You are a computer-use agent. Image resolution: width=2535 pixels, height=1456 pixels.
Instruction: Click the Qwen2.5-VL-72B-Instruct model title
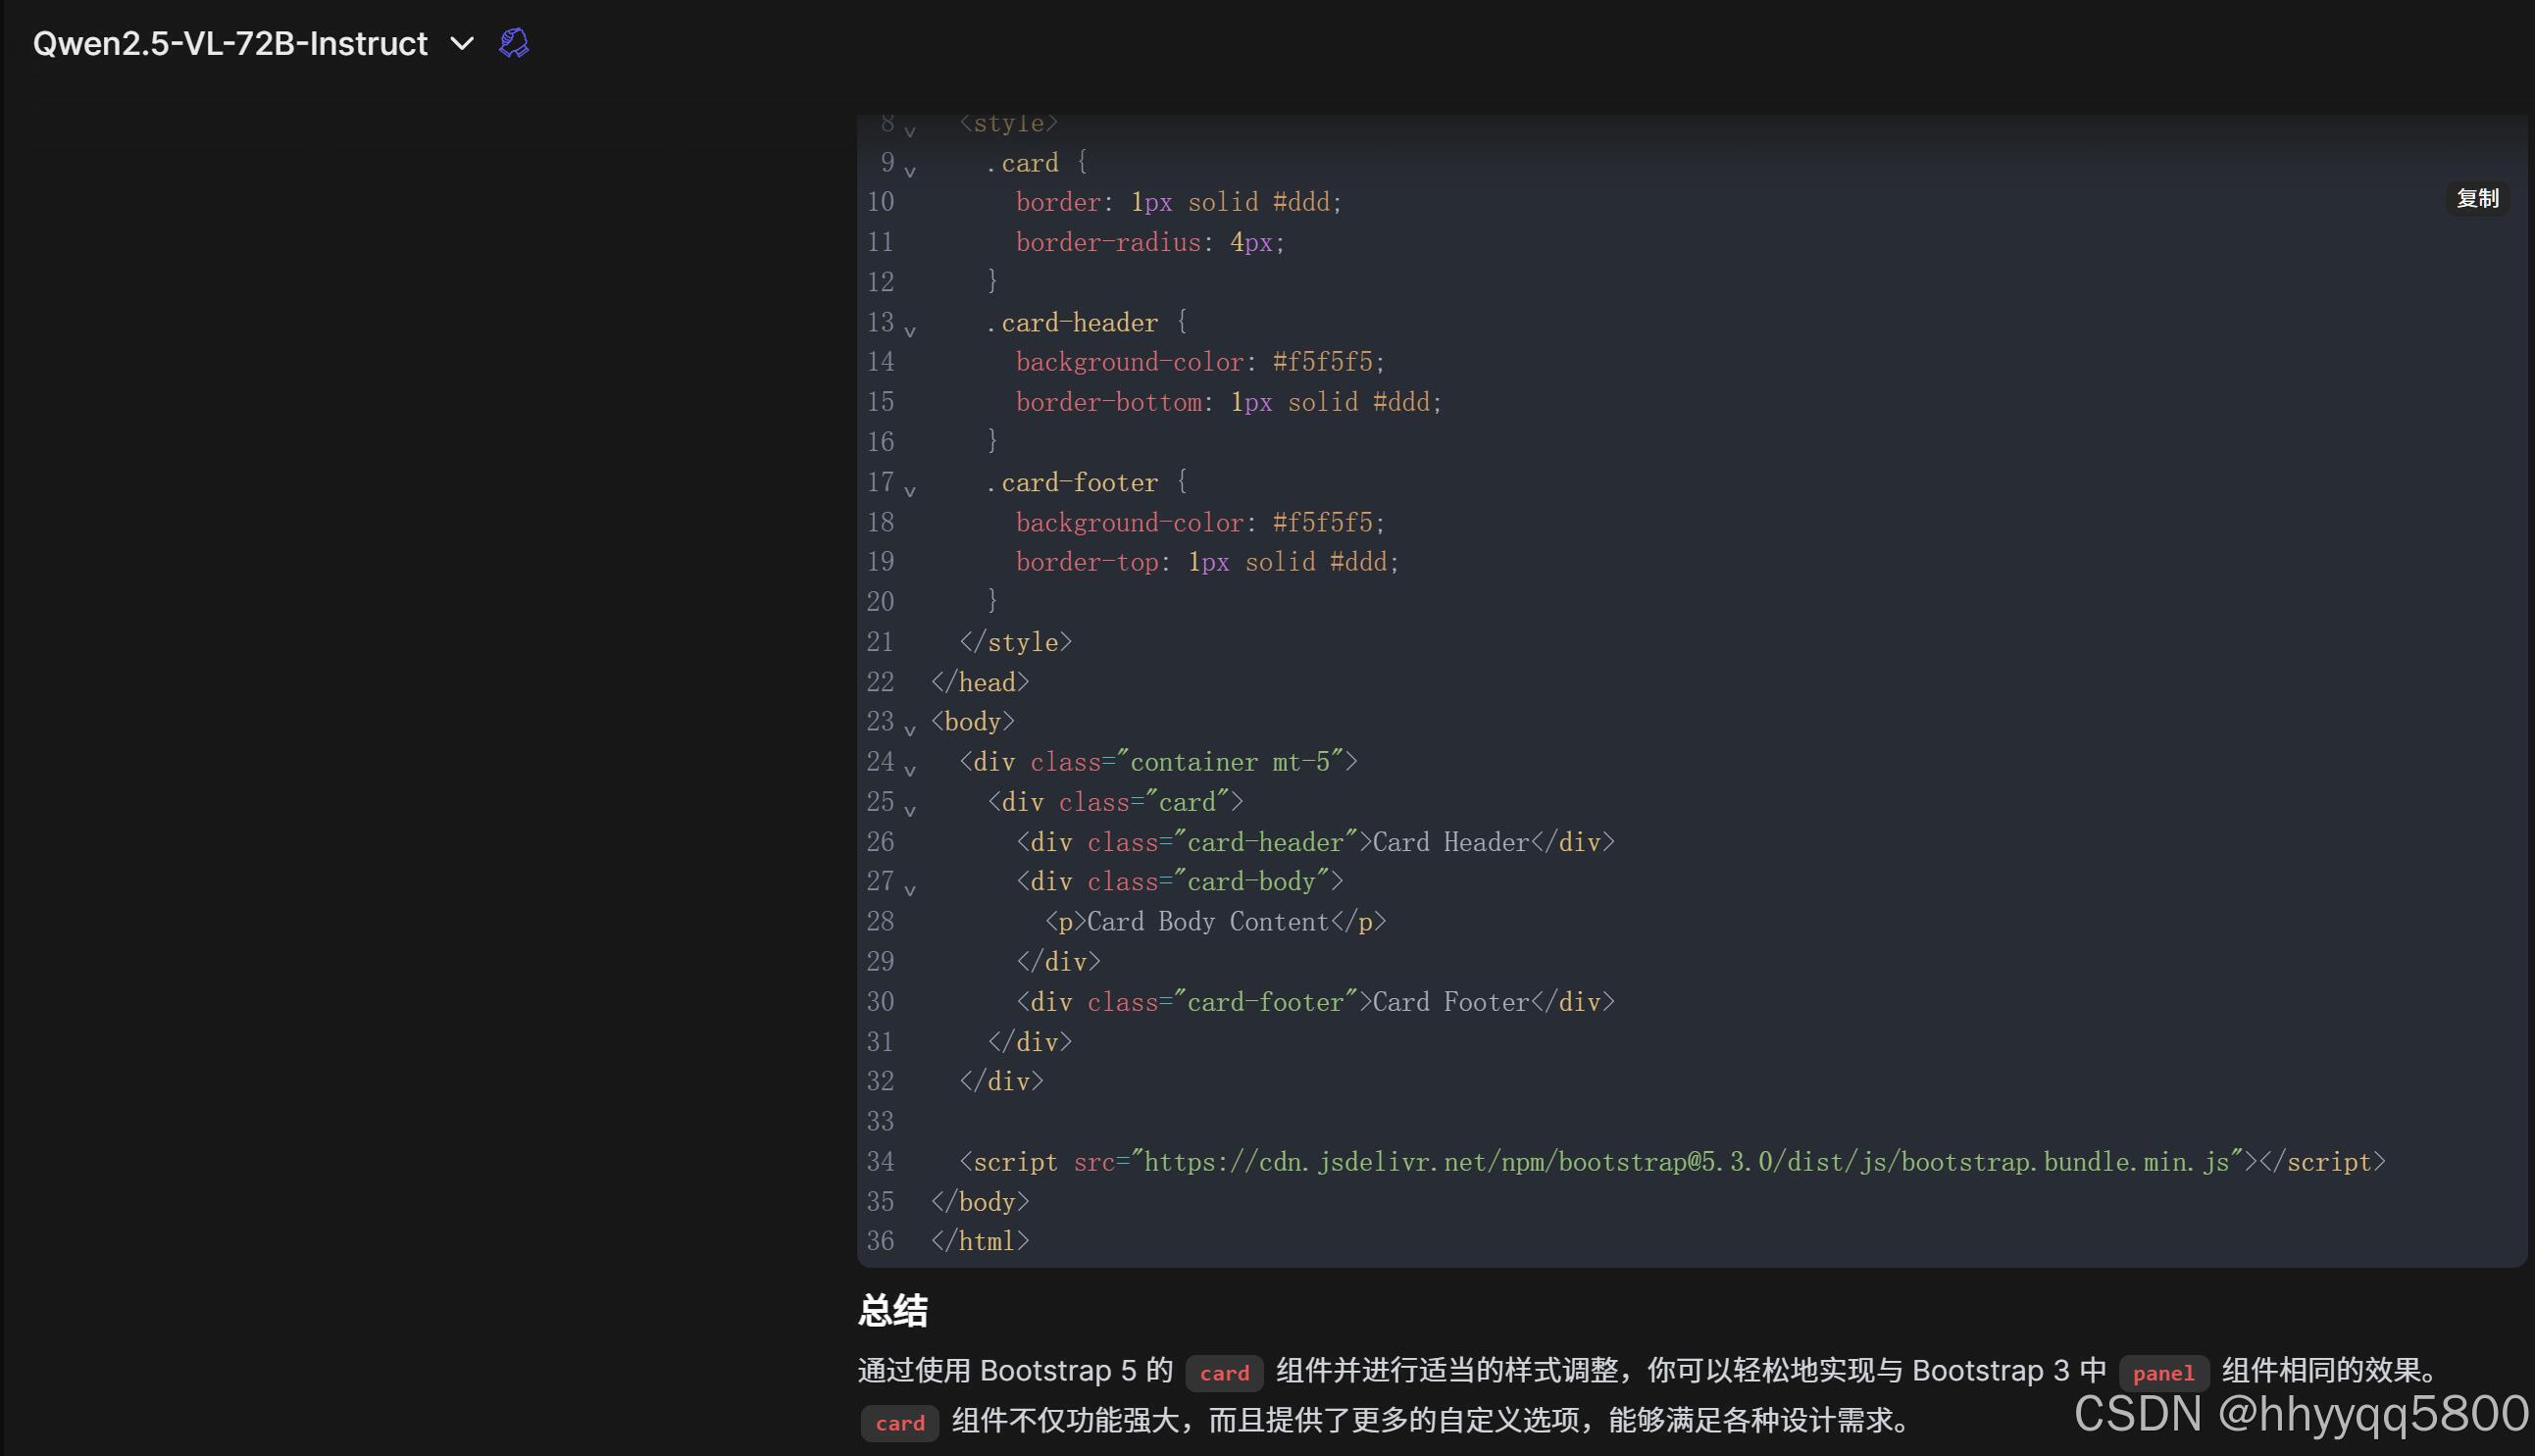(230, 43)
